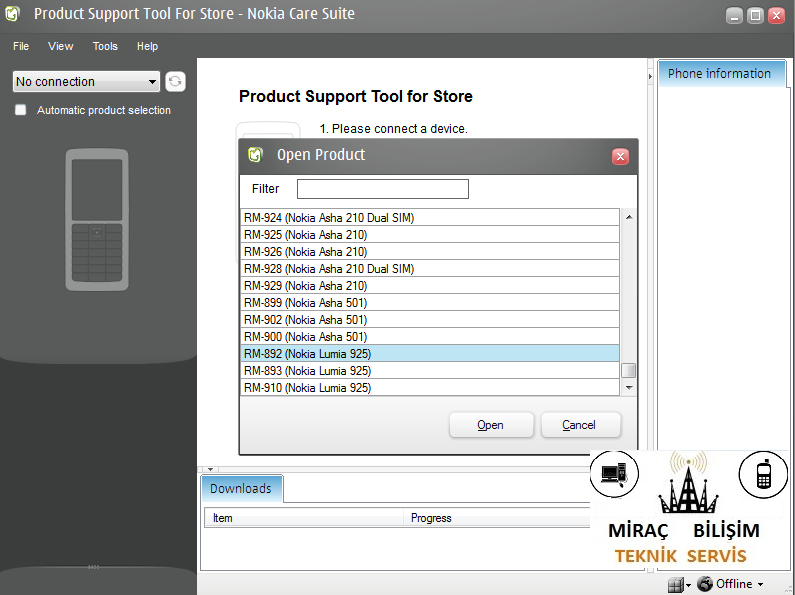Click the product list scrollbar thumb
The image size is (795, 595).
click(629, 370)
